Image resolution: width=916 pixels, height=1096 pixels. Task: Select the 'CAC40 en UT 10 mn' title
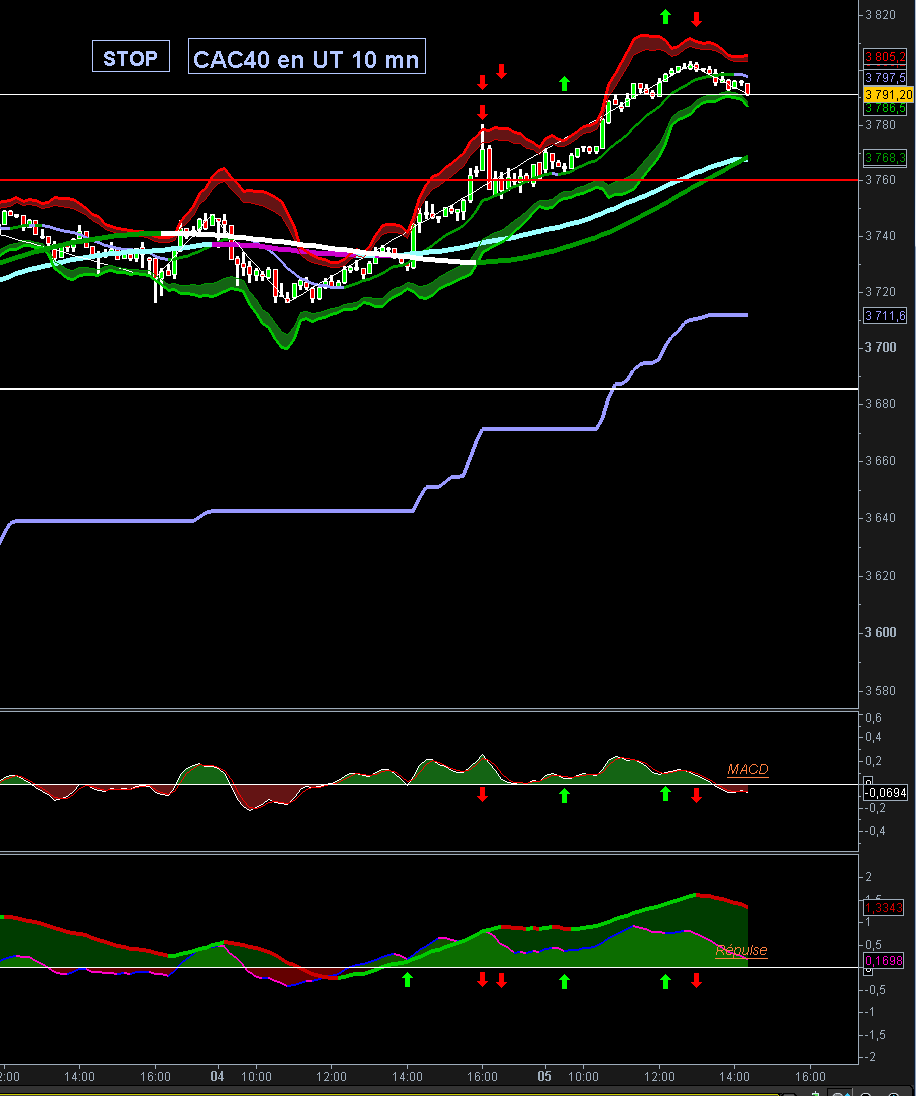coord(306,57)
